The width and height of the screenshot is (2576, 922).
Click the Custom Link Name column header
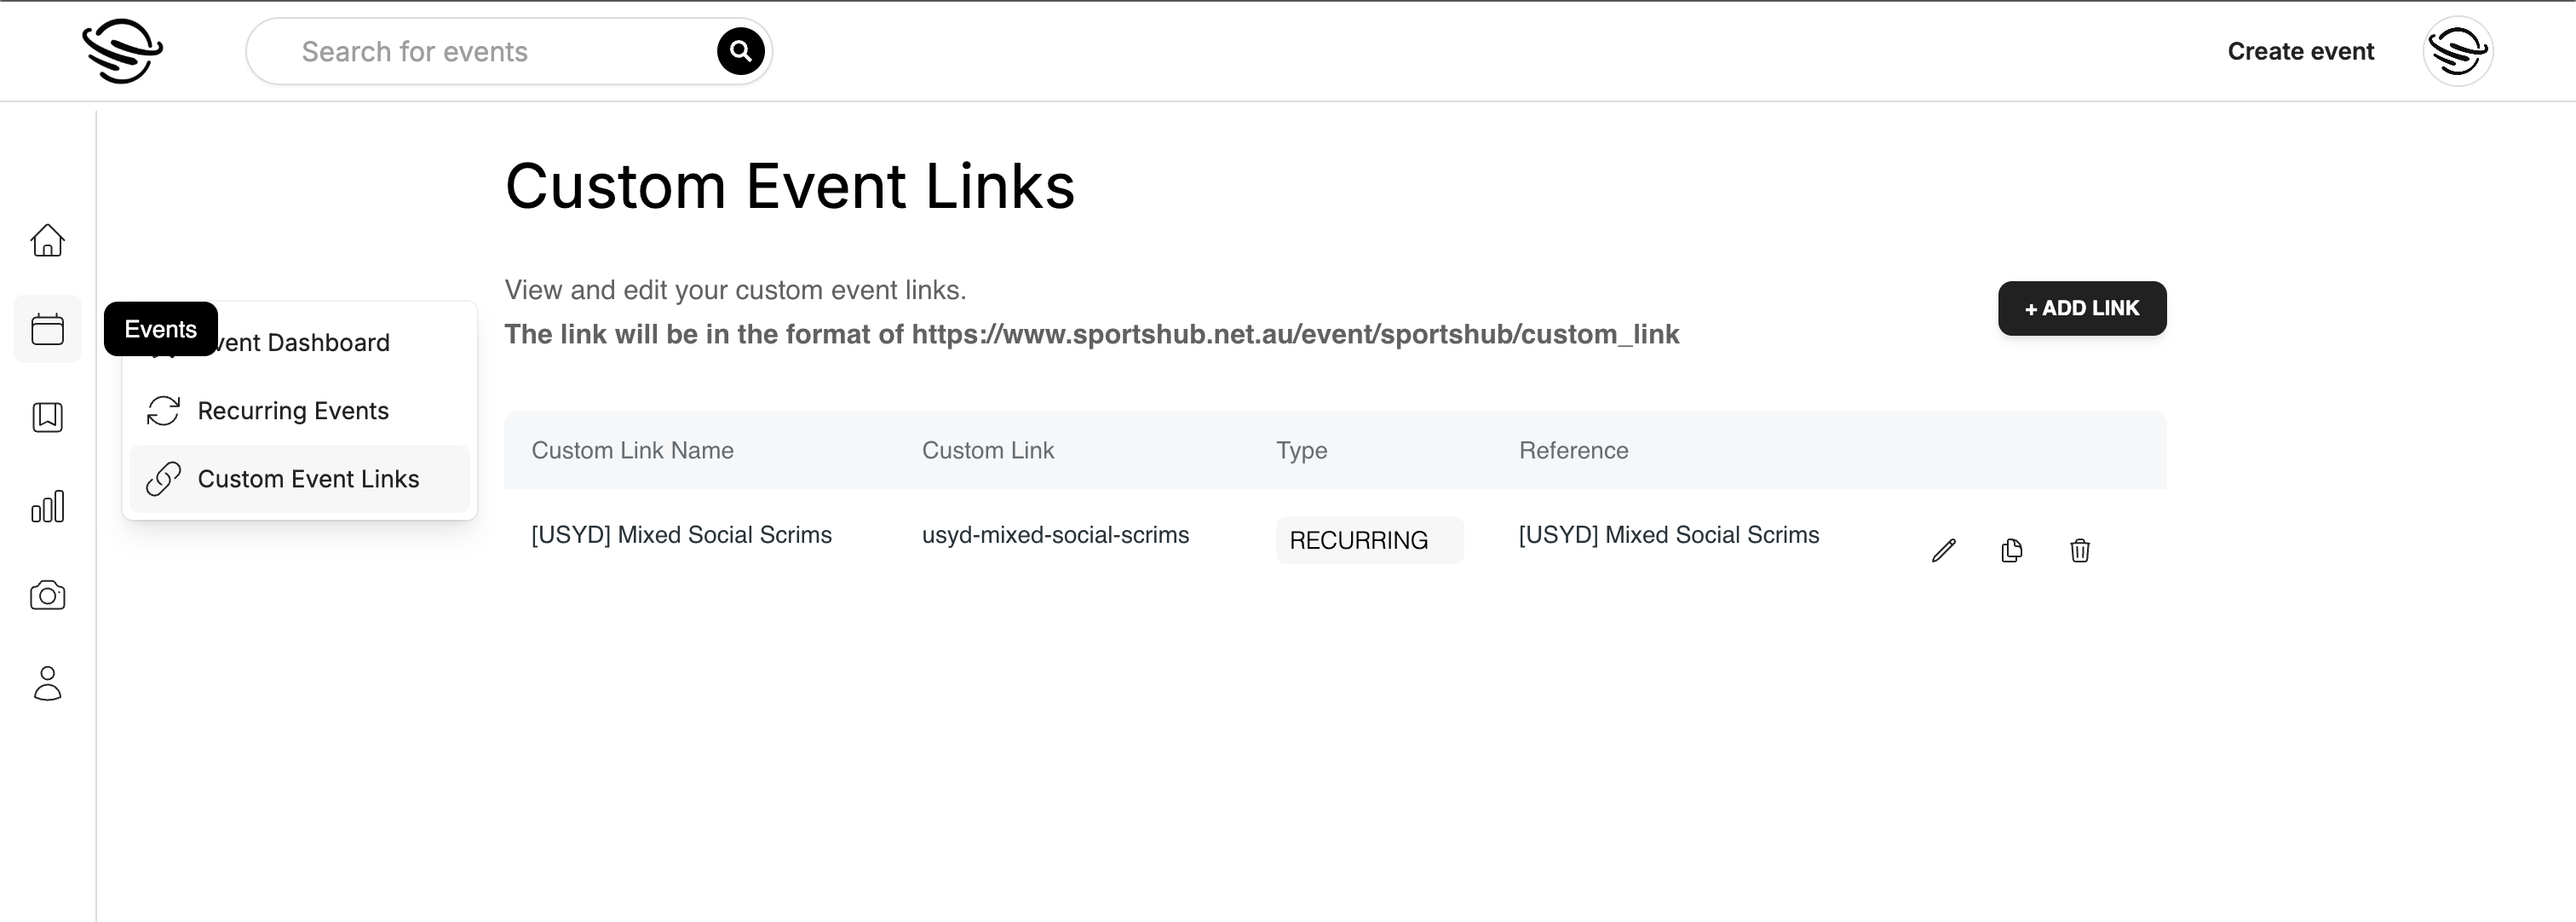[x=632, y=450]
